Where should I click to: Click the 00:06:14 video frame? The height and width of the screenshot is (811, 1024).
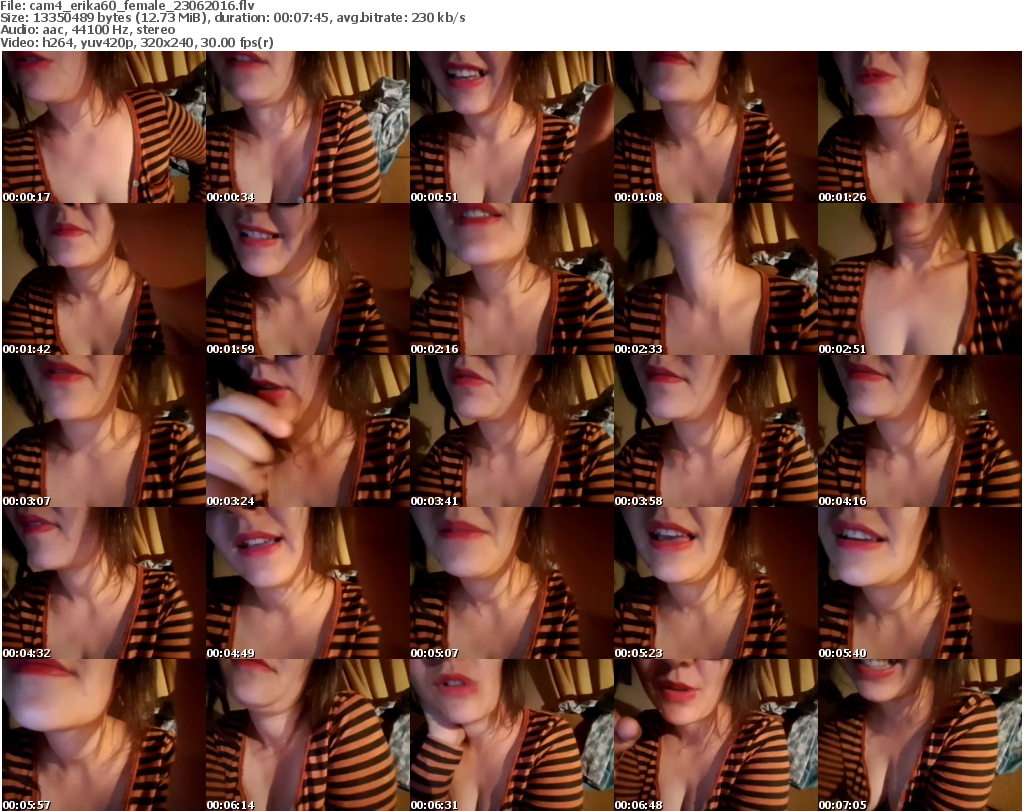[308, 735]
